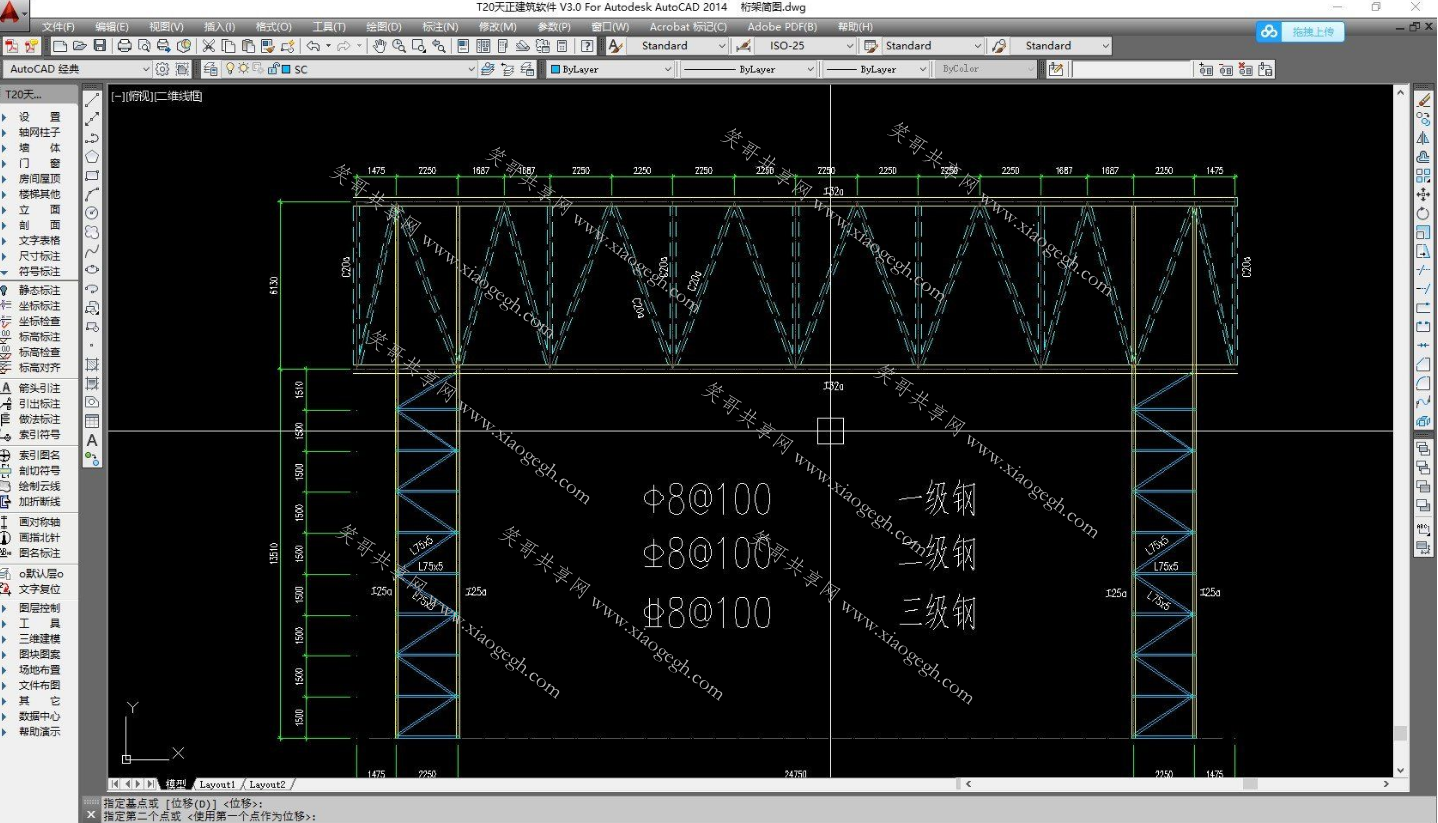Select the Rectangle draw tool
Image resolution: width=1438 pixels, height=823 pixels.
92,176
